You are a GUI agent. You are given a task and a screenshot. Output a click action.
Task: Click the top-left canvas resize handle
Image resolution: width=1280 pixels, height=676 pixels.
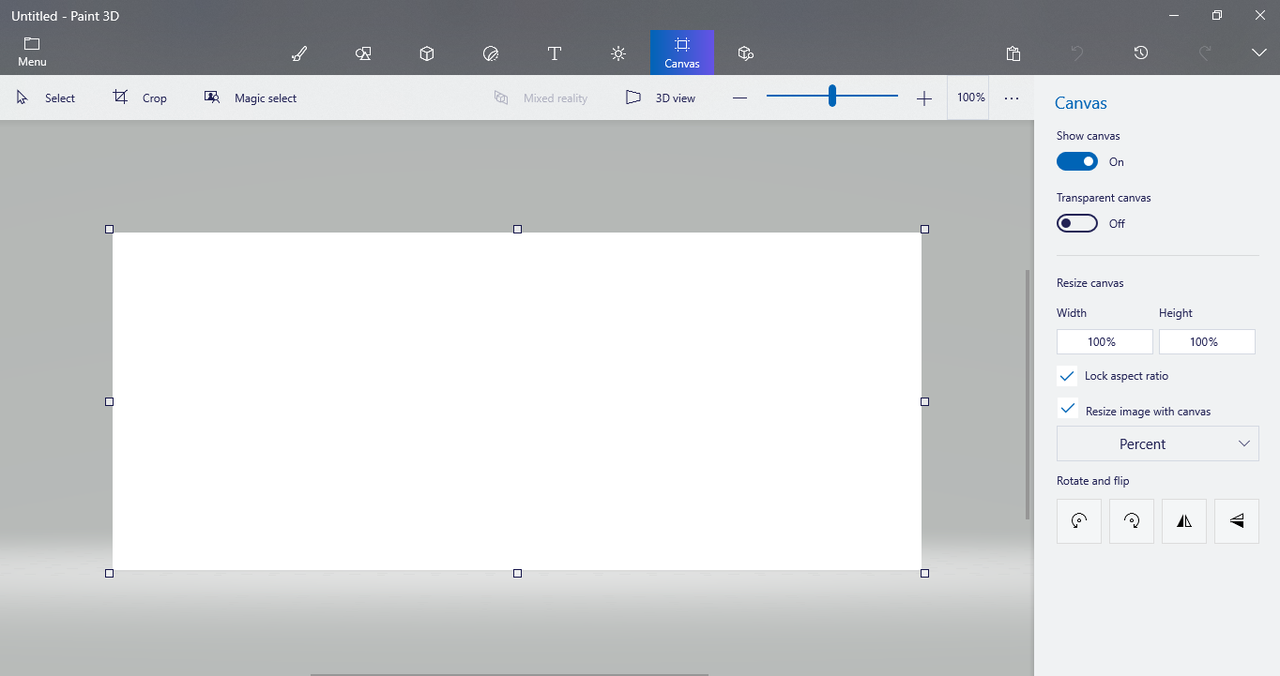(109, 229)
